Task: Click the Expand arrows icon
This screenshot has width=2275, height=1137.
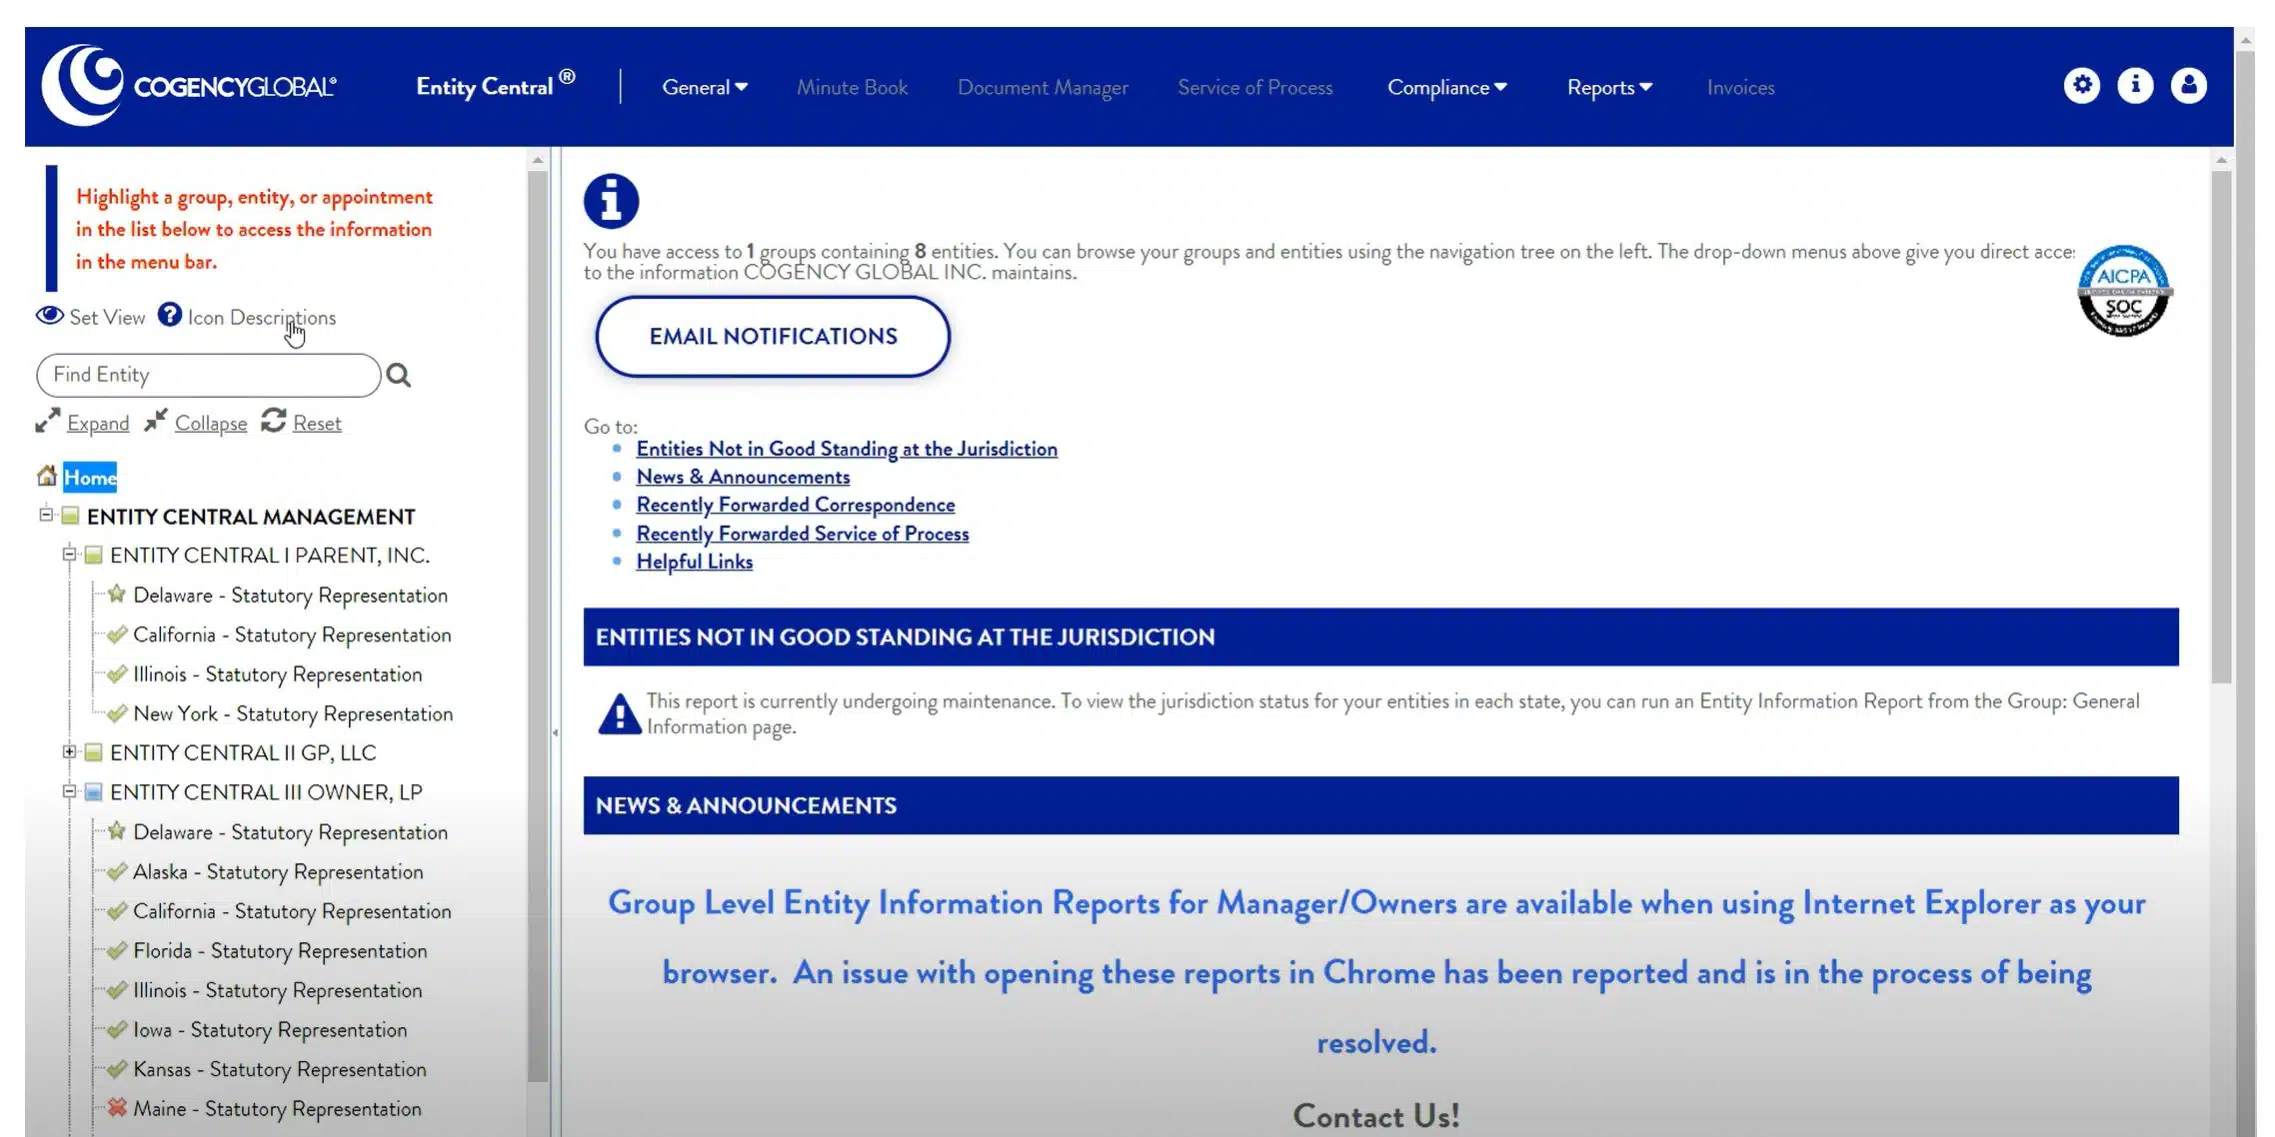Action: 47,421
